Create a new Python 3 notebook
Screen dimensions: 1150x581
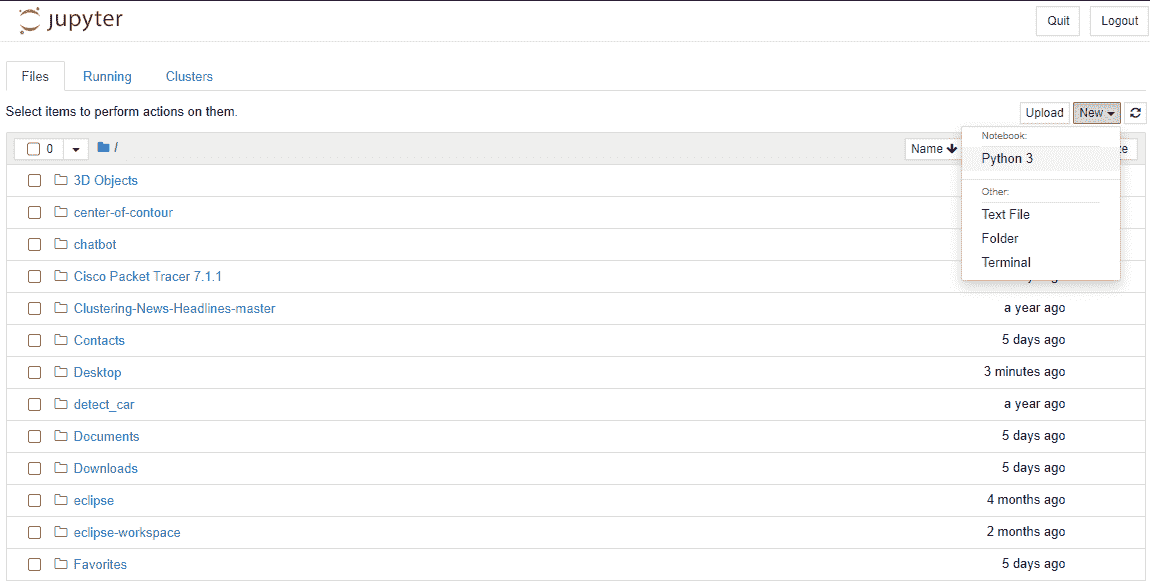1007,158
